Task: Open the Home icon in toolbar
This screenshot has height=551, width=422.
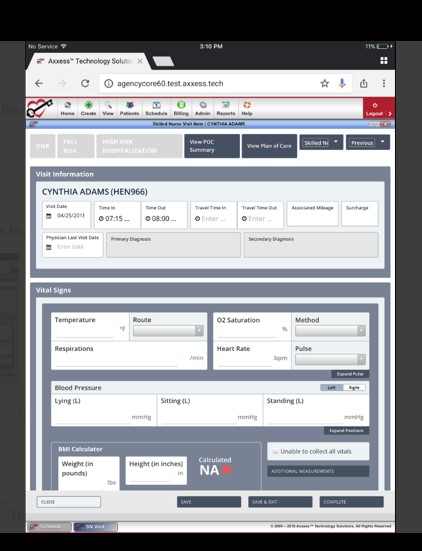Action: [67, 105]
